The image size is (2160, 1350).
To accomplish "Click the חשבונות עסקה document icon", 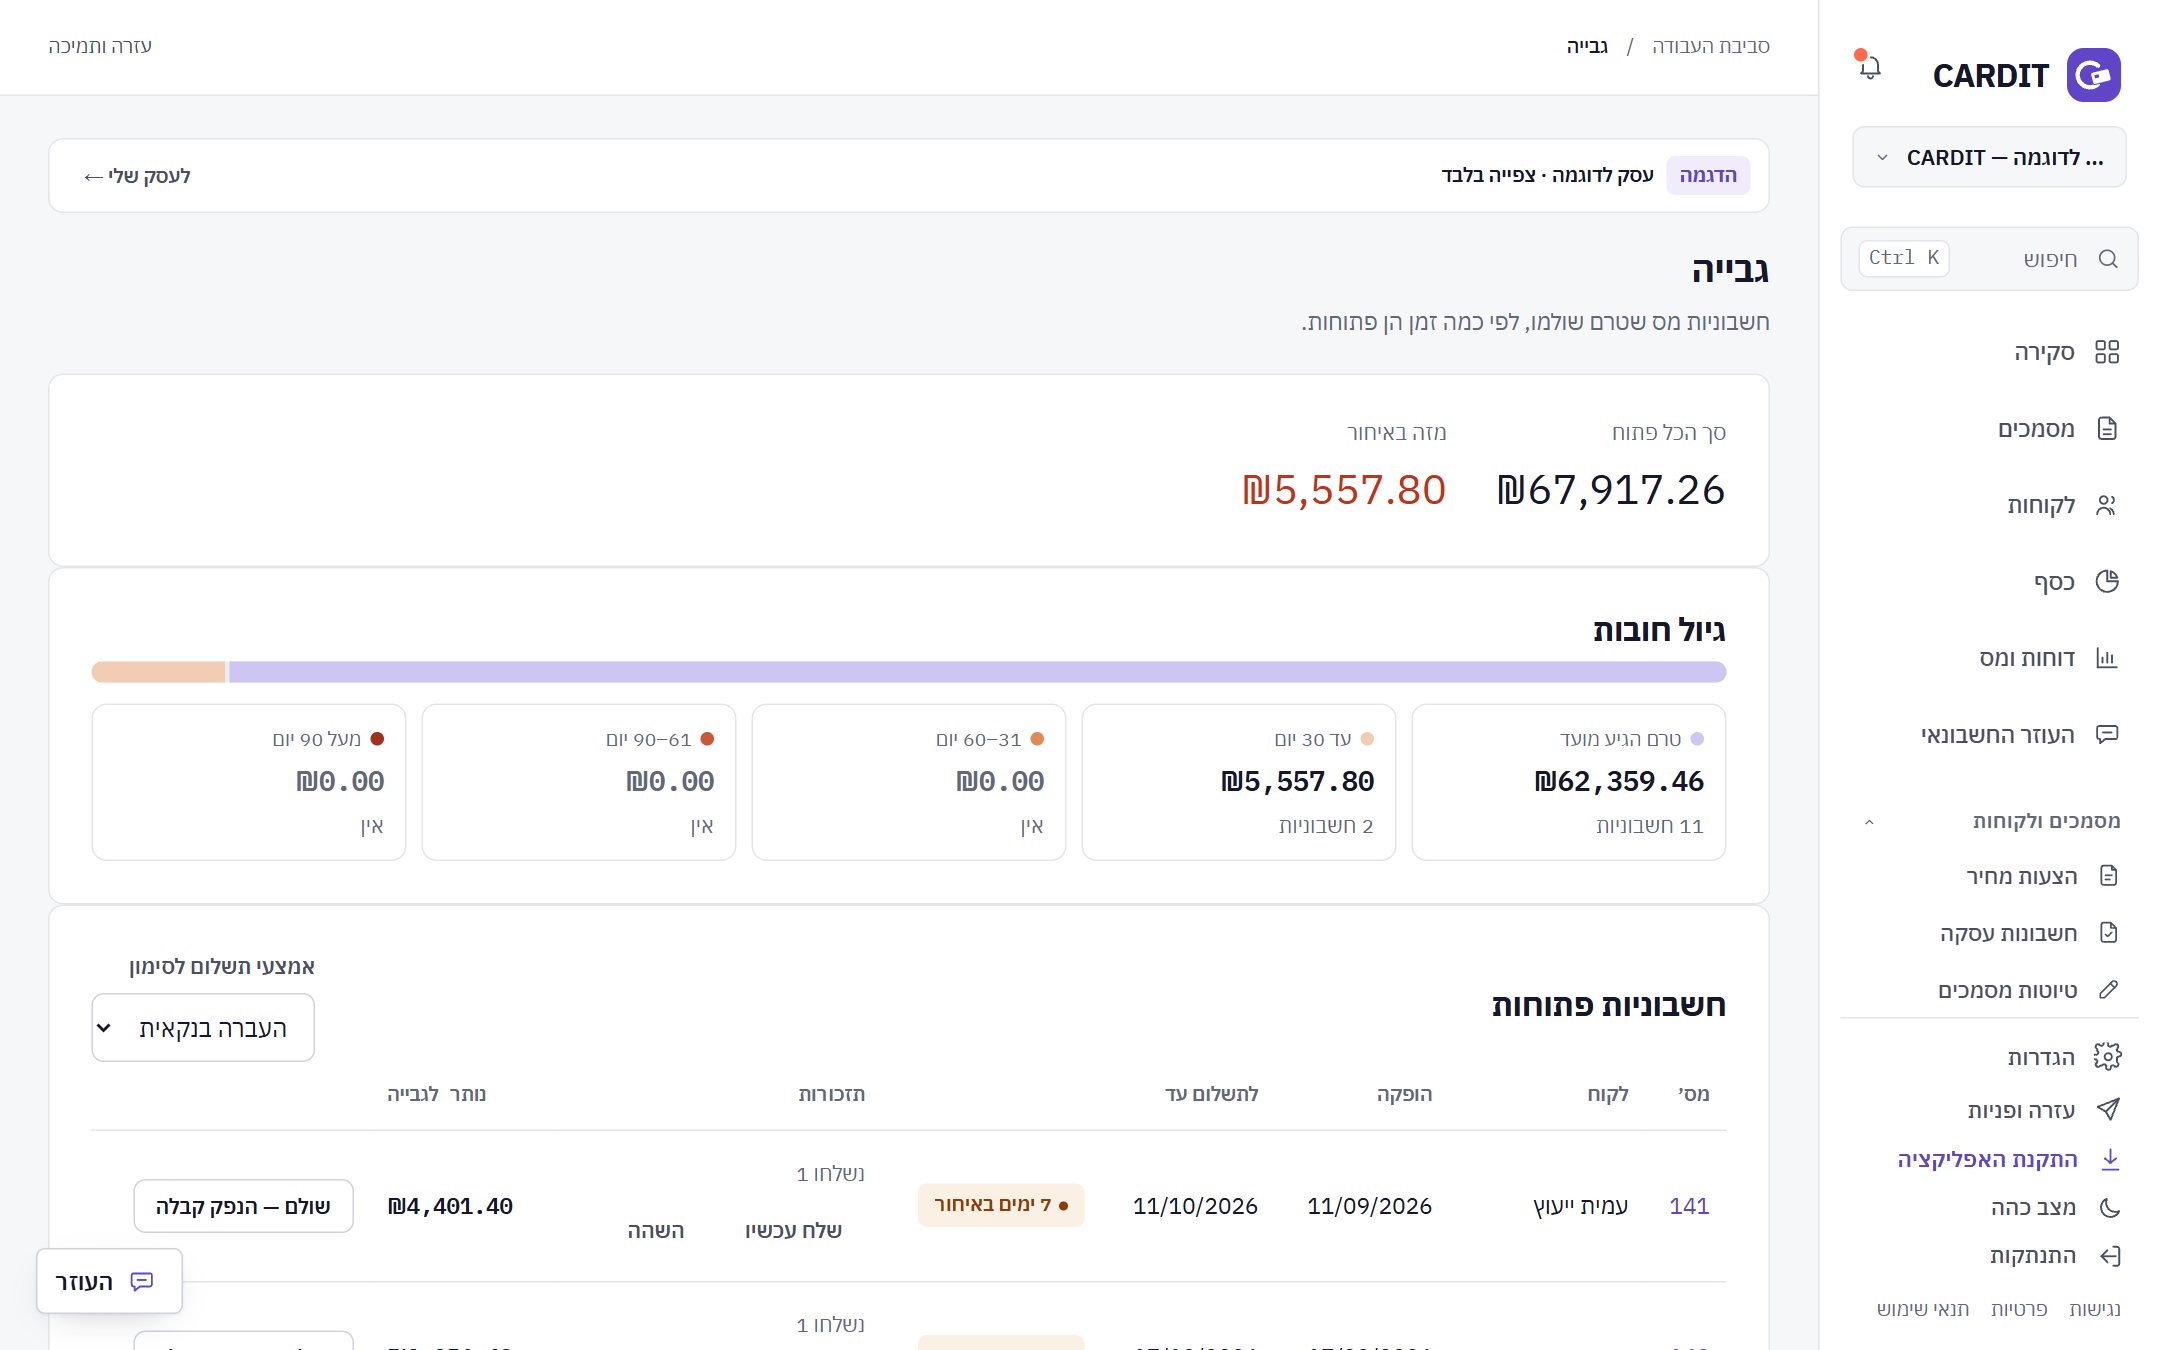I will tap(2108, 933).
